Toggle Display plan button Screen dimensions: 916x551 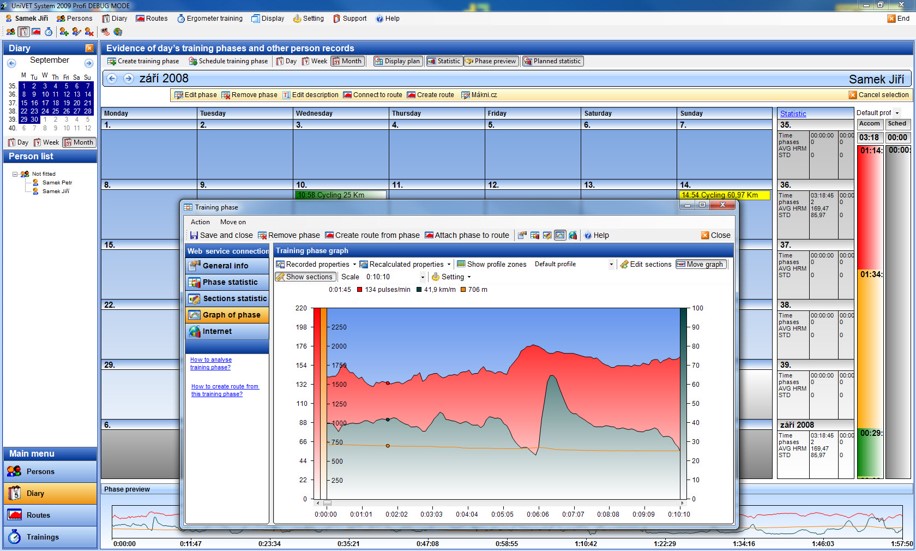pos(398,61)
